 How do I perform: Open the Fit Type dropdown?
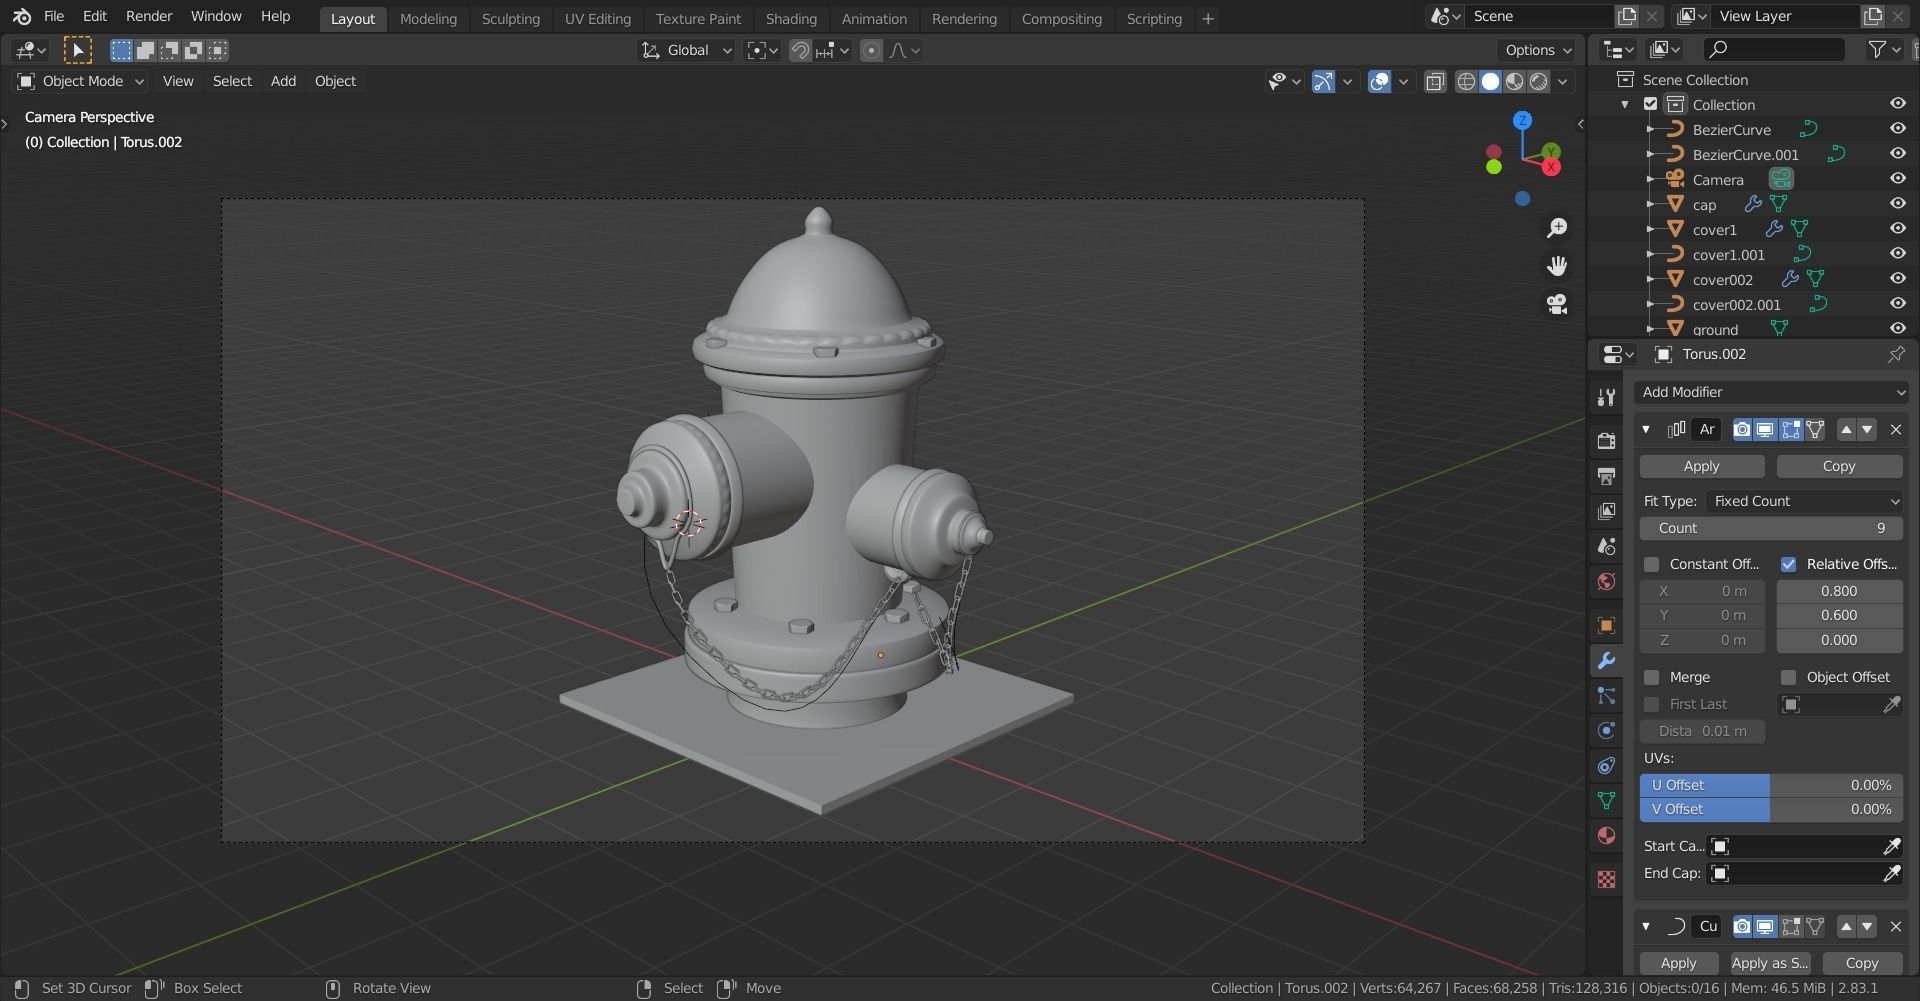click(1803, 501)
